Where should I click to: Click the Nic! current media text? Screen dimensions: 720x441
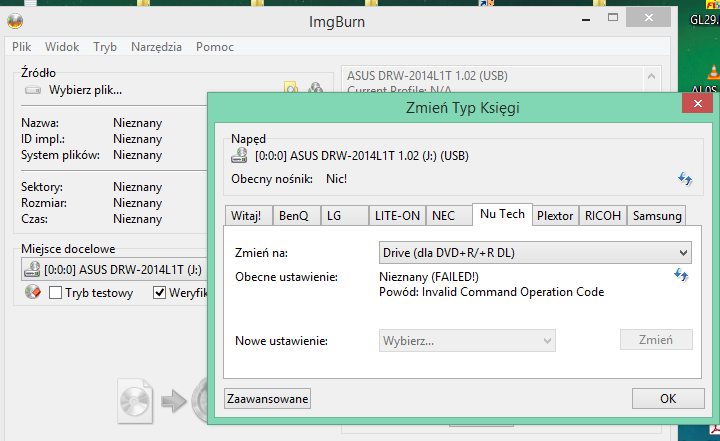[337, 179]
